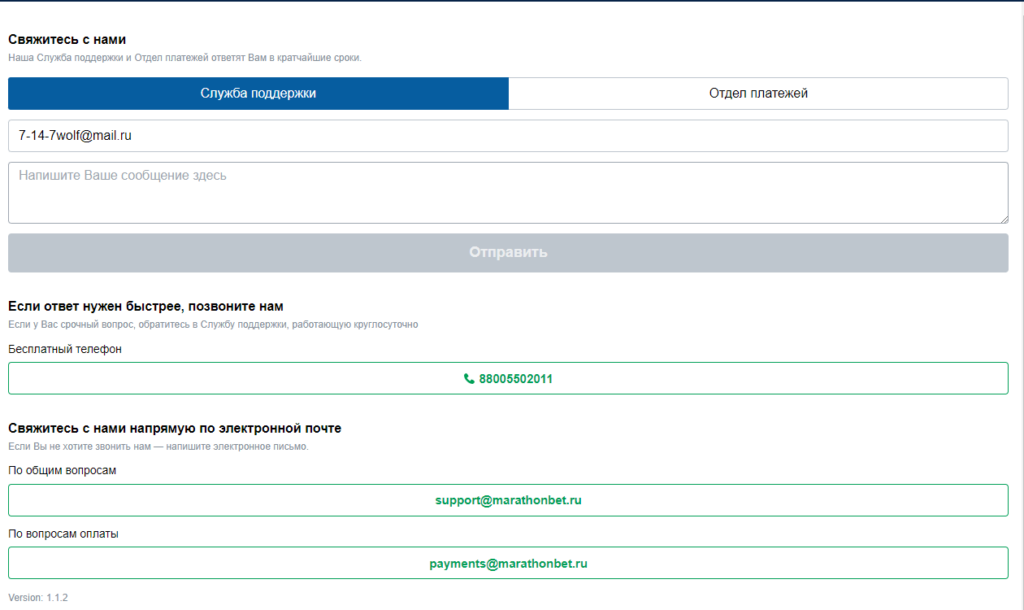Click the phone handset icon
The image size is (1024, 610).
[469, 379]
